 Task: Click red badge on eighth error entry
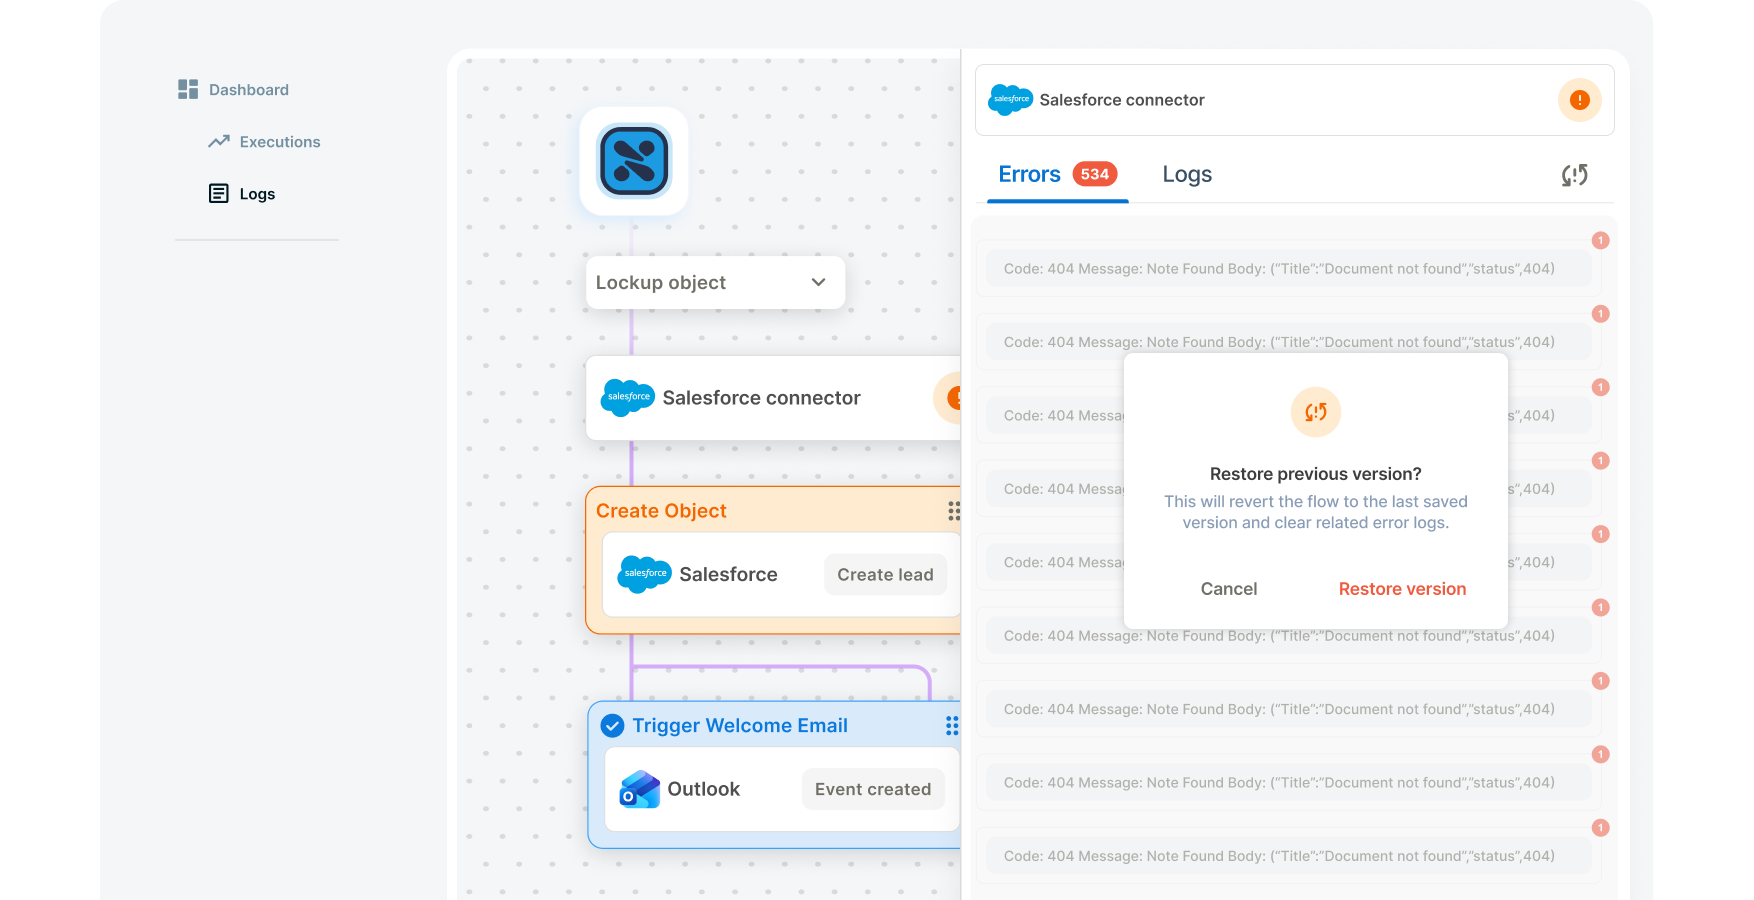pyautogui.click(x=1600, y=755)
